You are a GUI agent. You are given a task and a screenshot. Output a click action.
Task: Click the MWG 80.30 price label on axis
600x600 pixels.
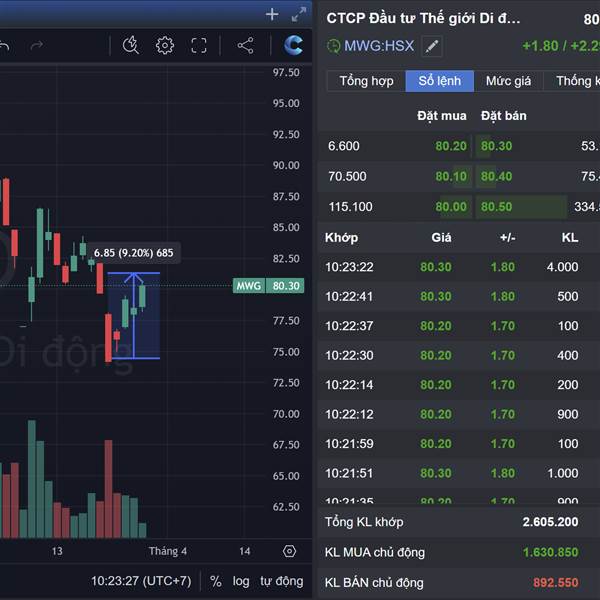267,286
